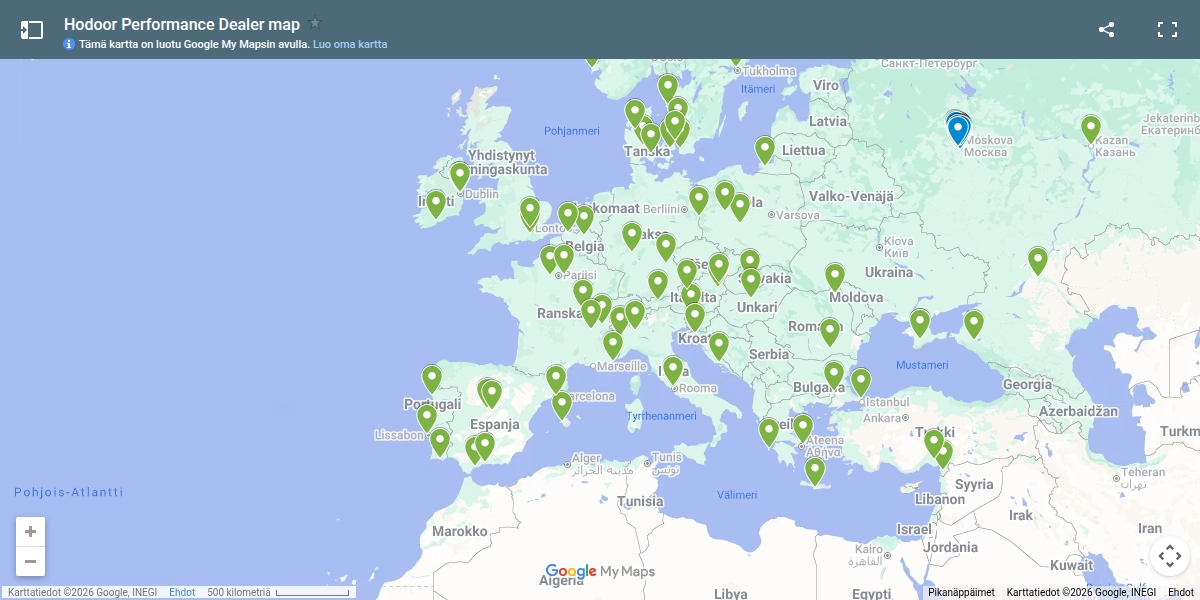Click the Mustameri sea label
Image resolution: width=1200 pixels, height=600 pixels.
click(x=922, y=365)
